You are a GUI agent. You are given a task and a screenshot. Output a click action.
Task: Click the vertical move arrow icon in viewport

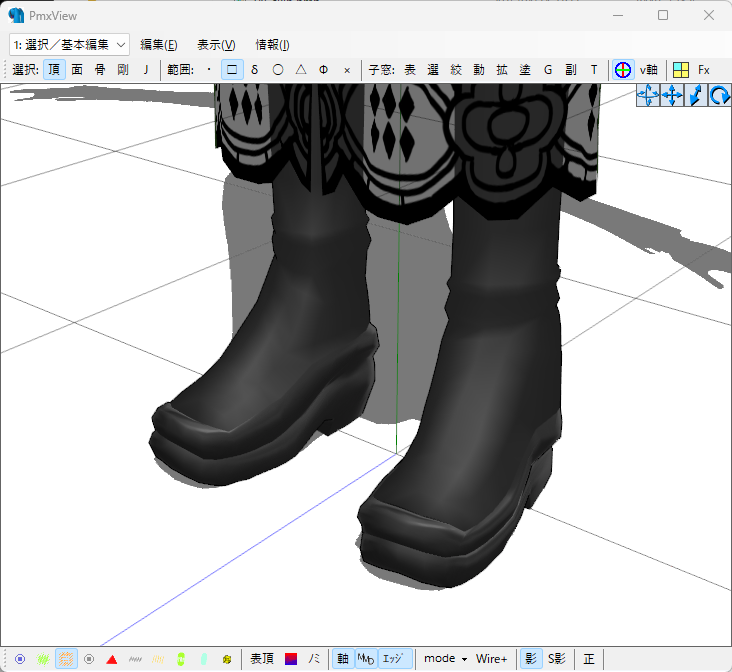pos(696,96)
